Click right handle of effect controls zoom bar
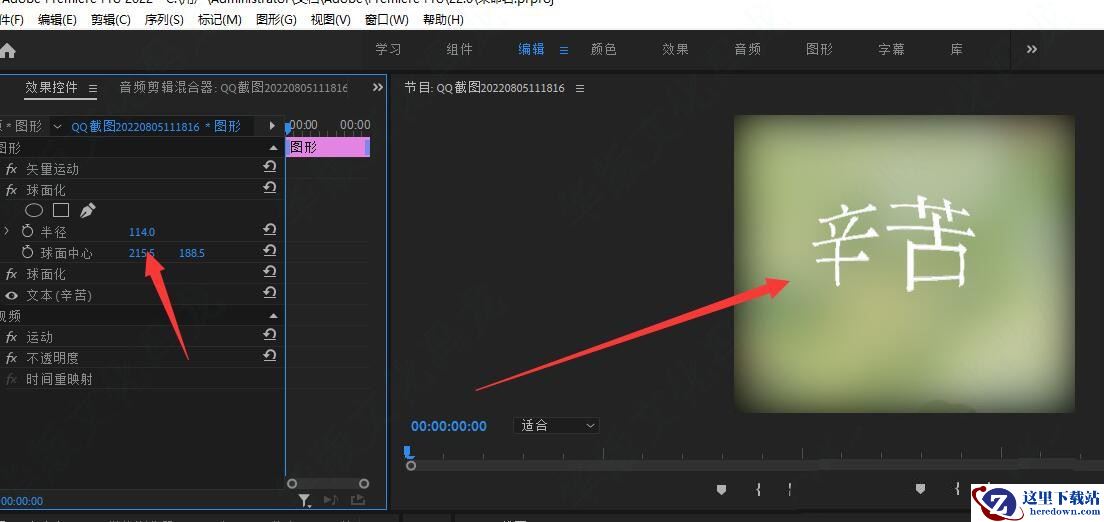Viewport: 1104px width, 522px height. 364,483
